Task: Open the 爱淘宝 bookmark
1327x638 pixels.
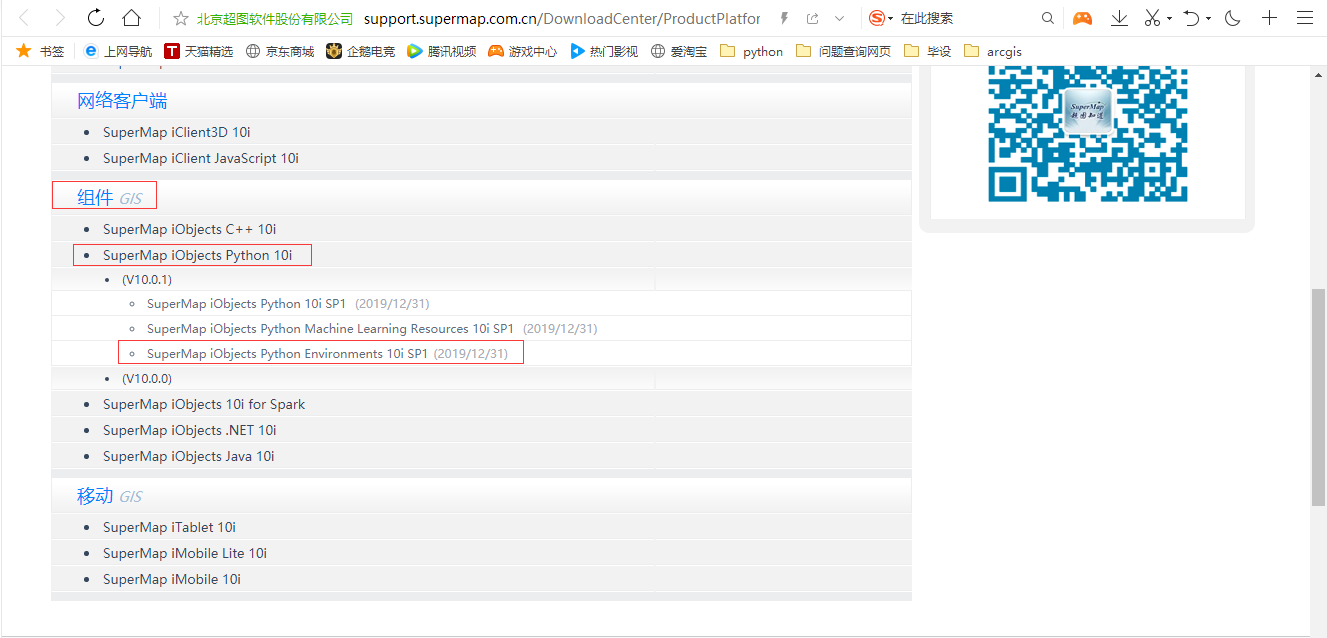Action: 679,51
